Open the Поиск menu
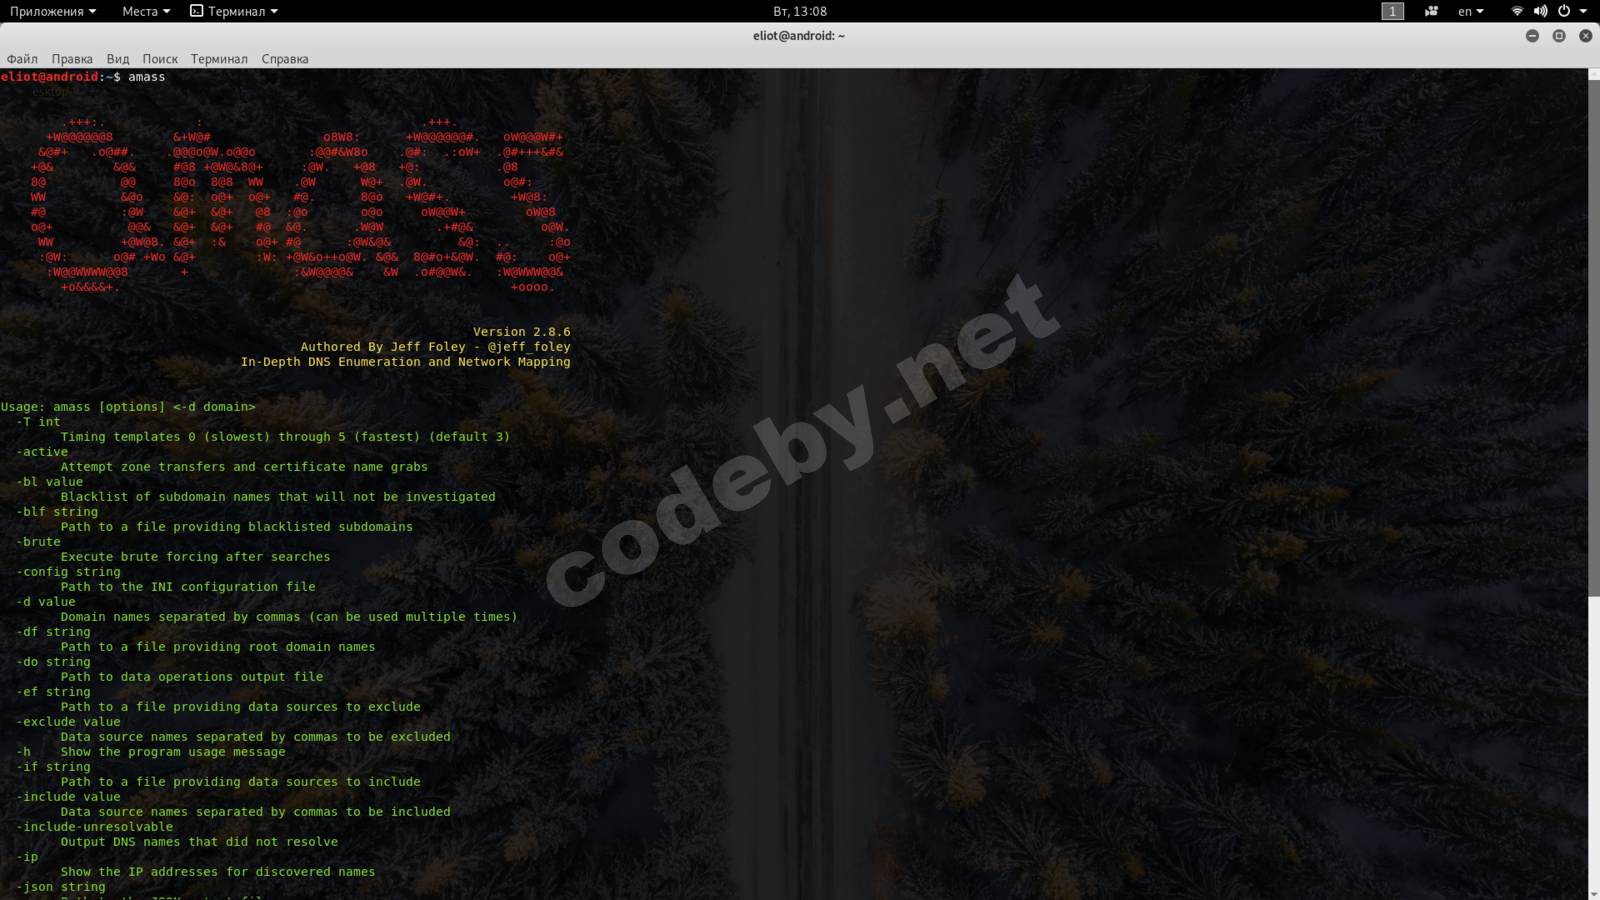Image resolution: width=1600 pixels, height=900 pixels. click(160, 59)
